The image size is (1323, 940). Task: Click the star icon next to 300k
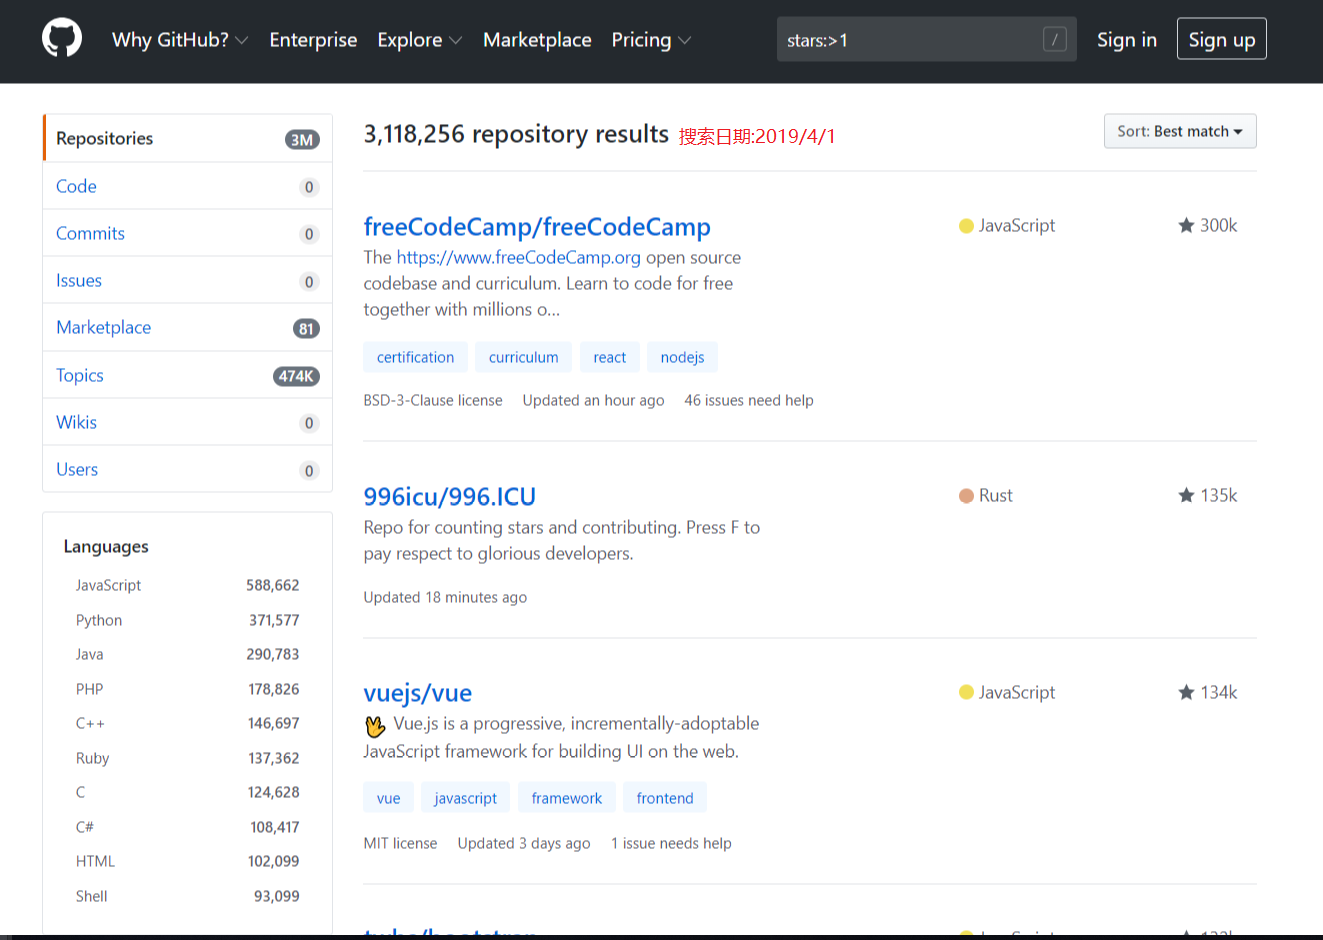click(x=1186, y=225)
